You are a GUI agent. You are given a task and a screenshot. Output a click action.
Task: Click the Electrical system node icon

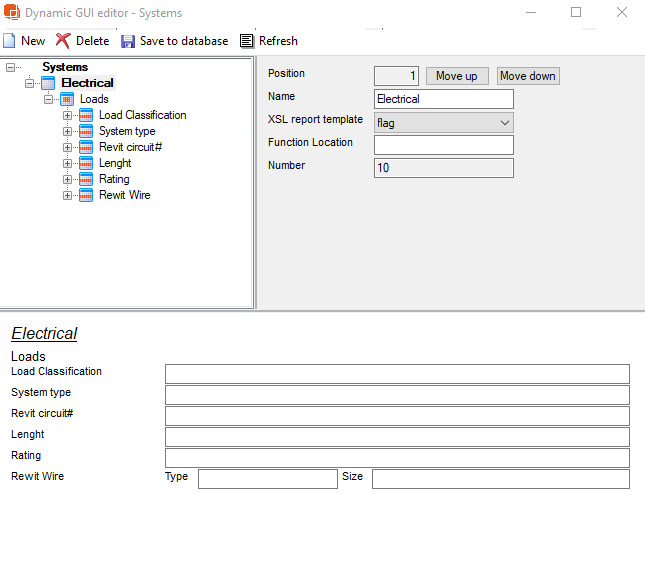coord(49,83)
